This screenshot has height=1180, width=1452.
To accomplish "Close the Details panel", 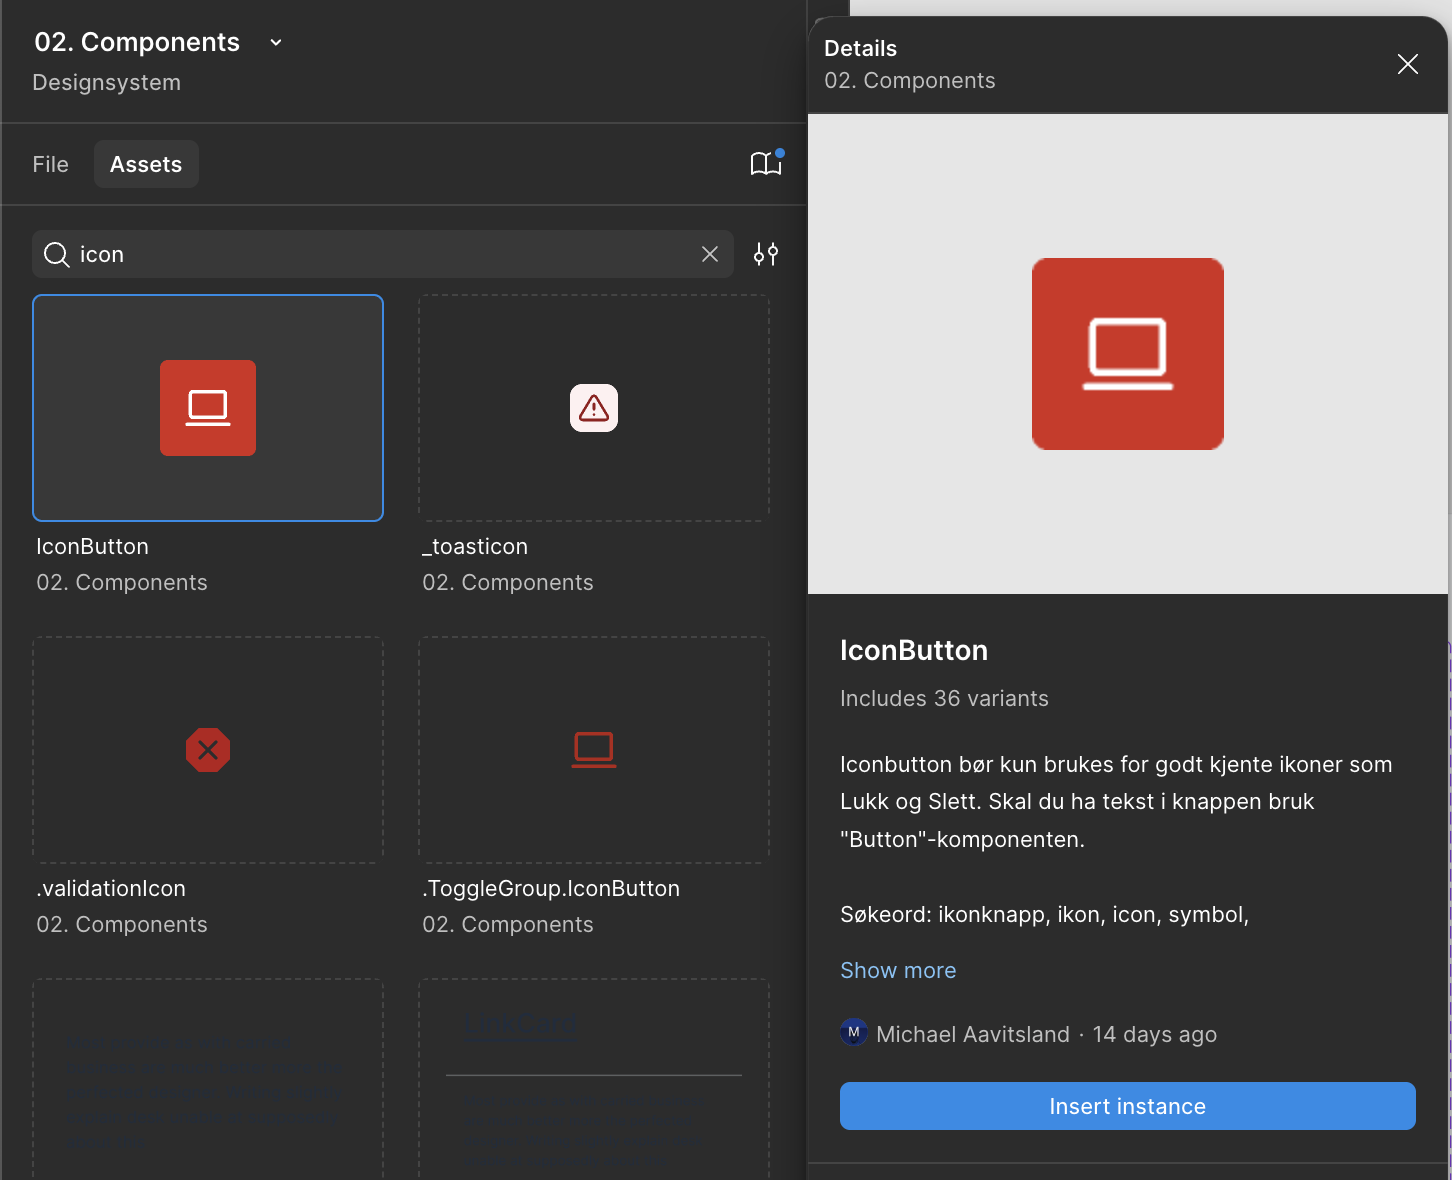I will coord(1407,64).
